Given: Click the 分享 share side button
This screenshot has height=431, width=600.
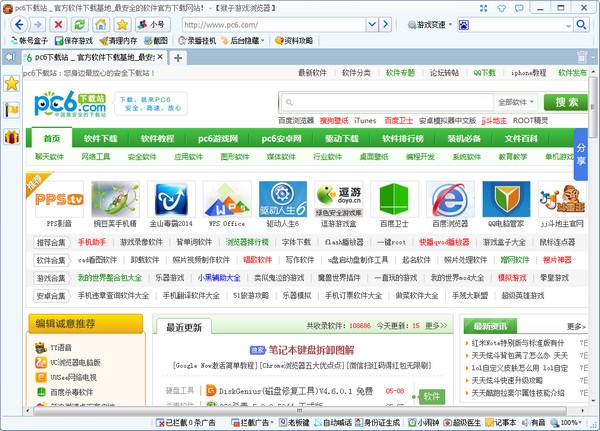Looking at the screenshot, I should click(581, 154).
